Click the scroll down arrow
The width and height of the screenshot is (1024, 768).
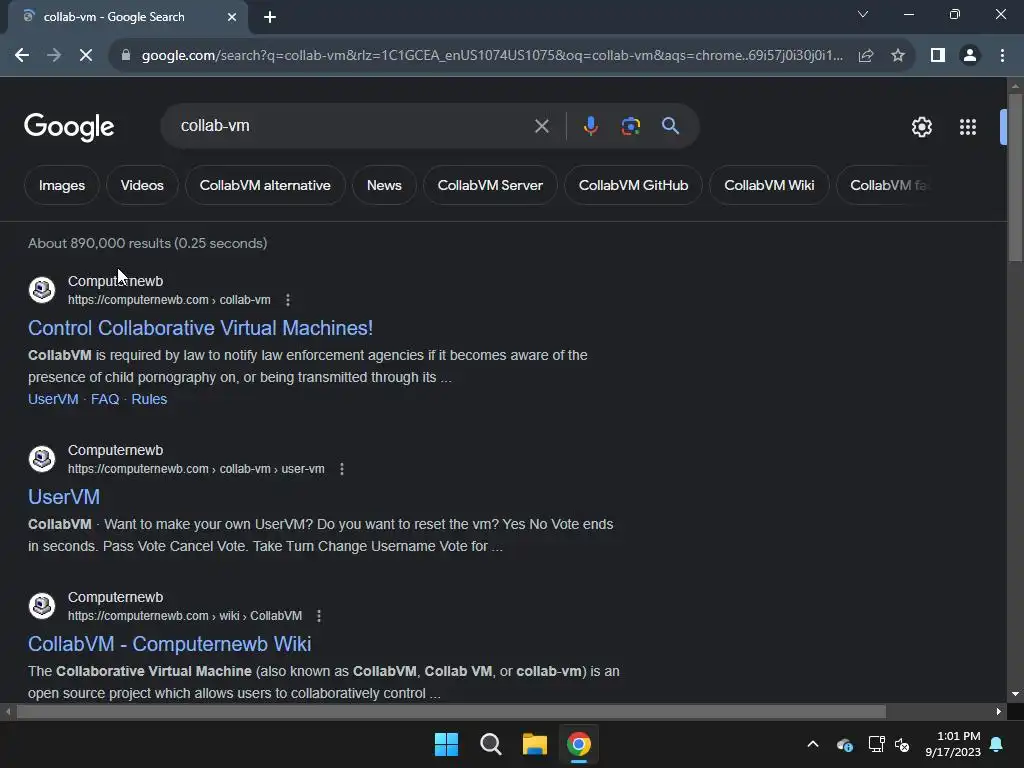1015,694
